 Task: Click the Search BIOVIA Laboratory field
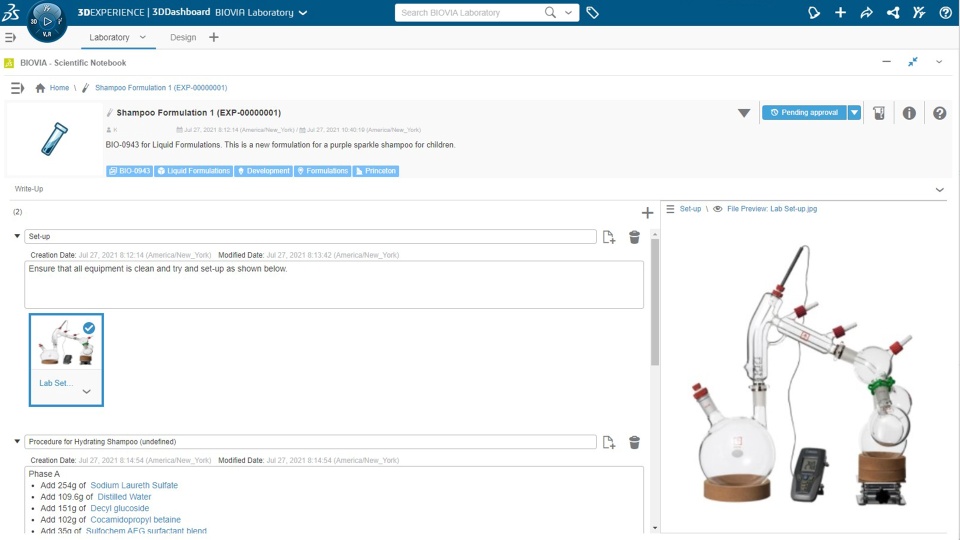(x=468, y=12)
